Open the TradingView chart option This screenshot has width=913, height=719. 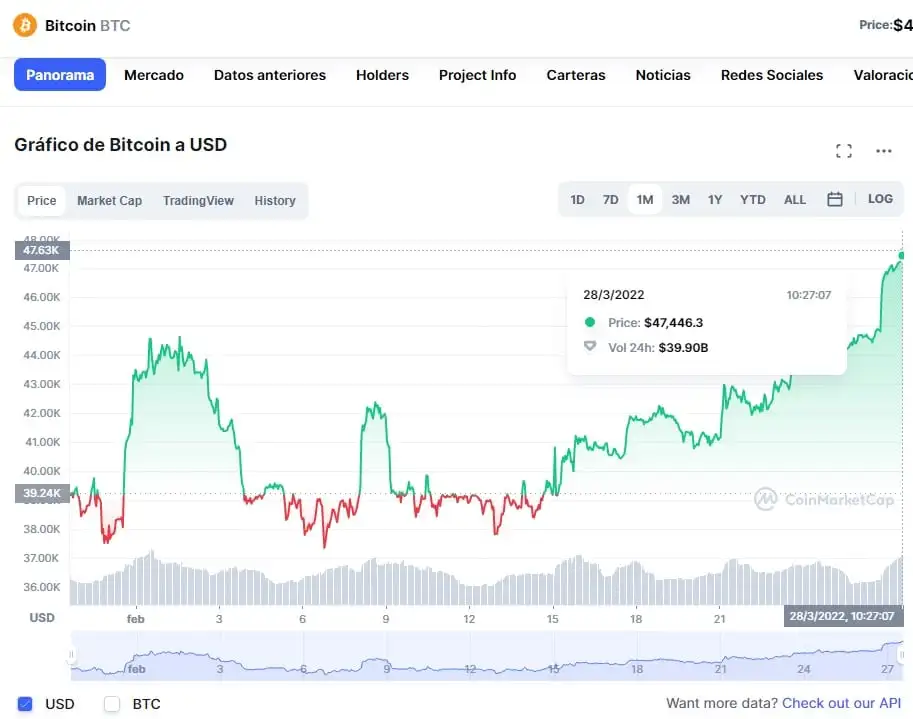coord(198,200)
